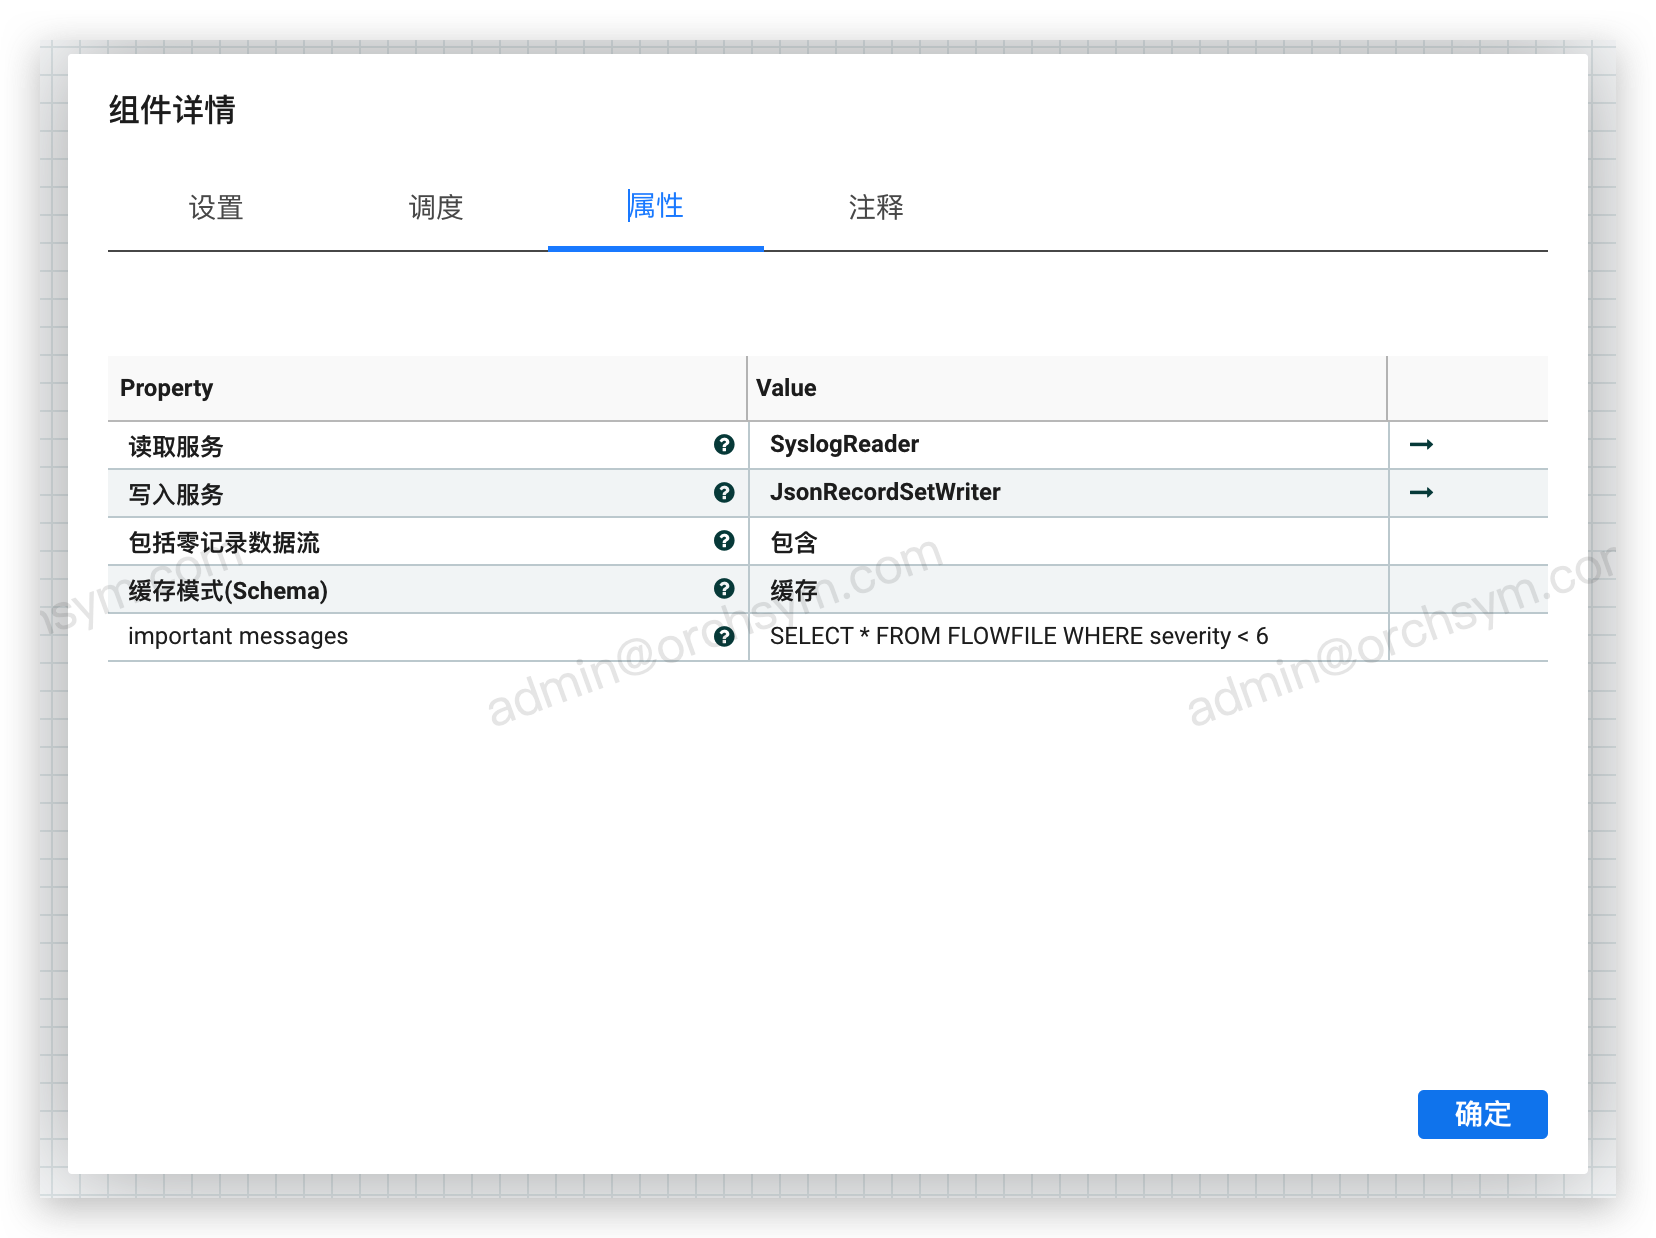Viewport: 1656px width, 1238px height.
Task: Switch to the 调度 tab
Action: (436, 208)
